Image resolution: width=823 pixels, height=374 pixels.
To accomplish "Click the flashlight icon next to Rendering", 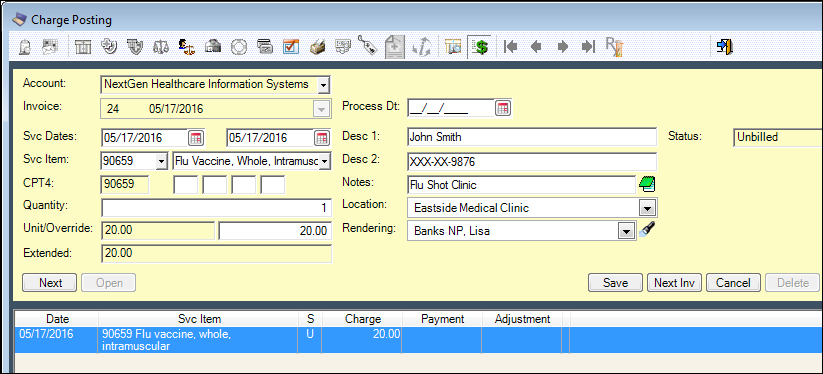I will (x=646, y=229).
